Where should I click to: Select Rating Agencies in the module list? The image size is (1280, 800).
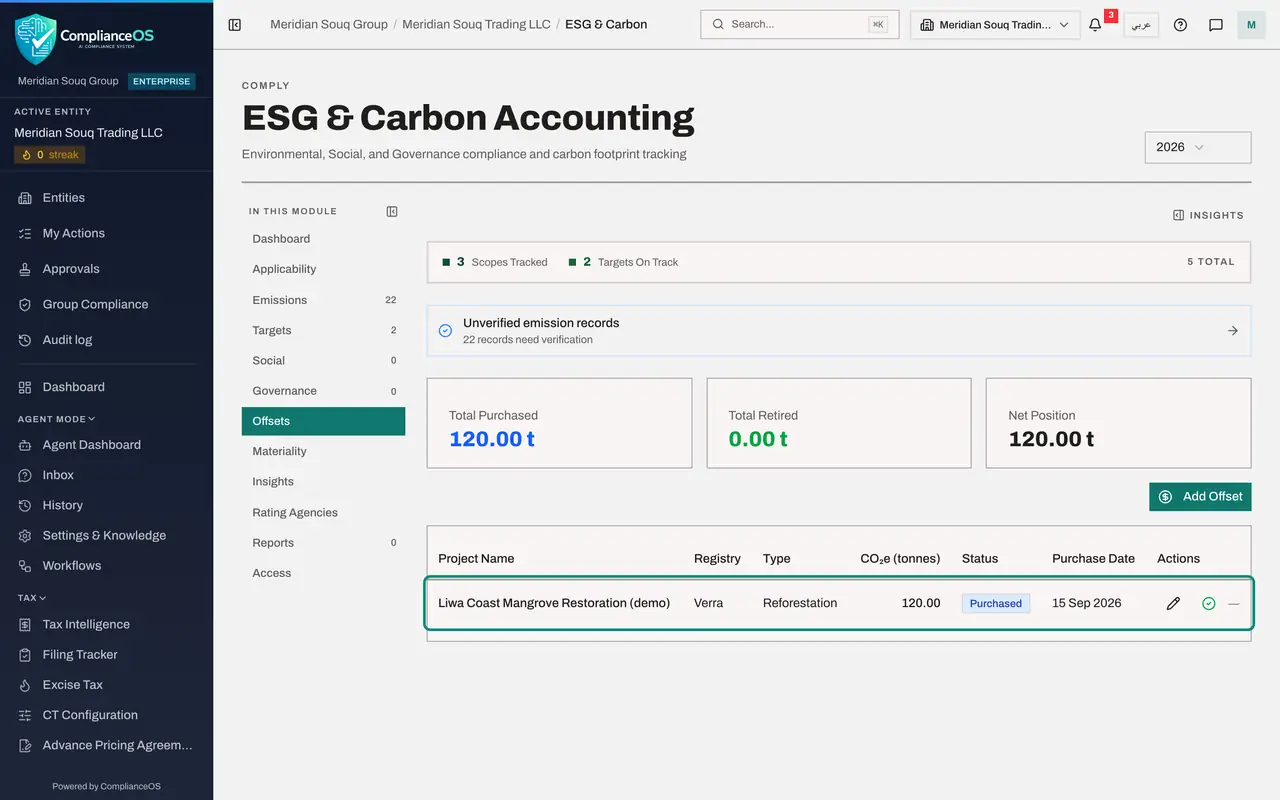point(323,512)
